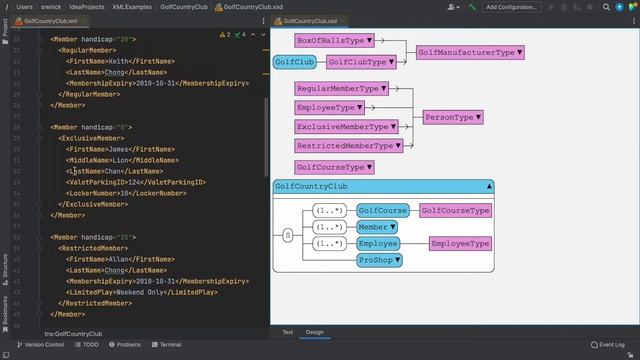Close the GolfCountryClub.xml tab

(83, 21)
